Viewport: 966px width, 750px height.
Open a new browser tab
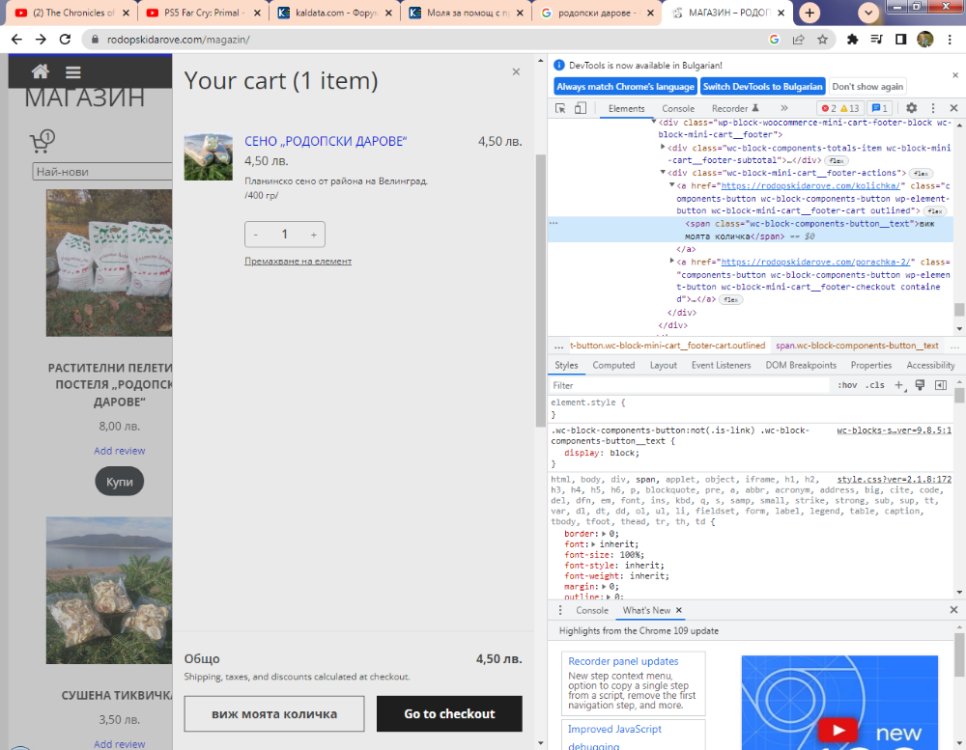[x=810, y=13]
